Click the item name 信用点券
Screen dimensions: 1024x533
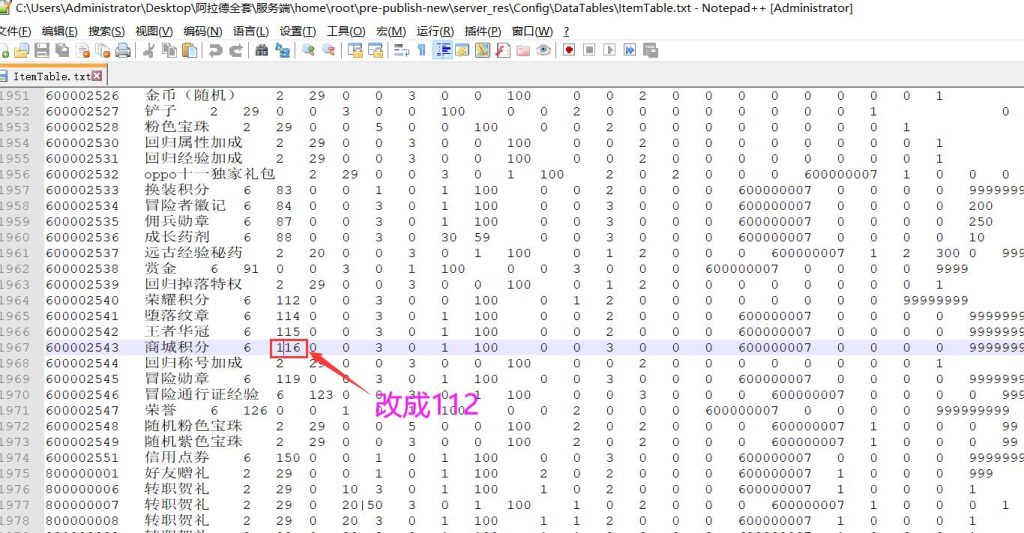[x=176, y=458]
